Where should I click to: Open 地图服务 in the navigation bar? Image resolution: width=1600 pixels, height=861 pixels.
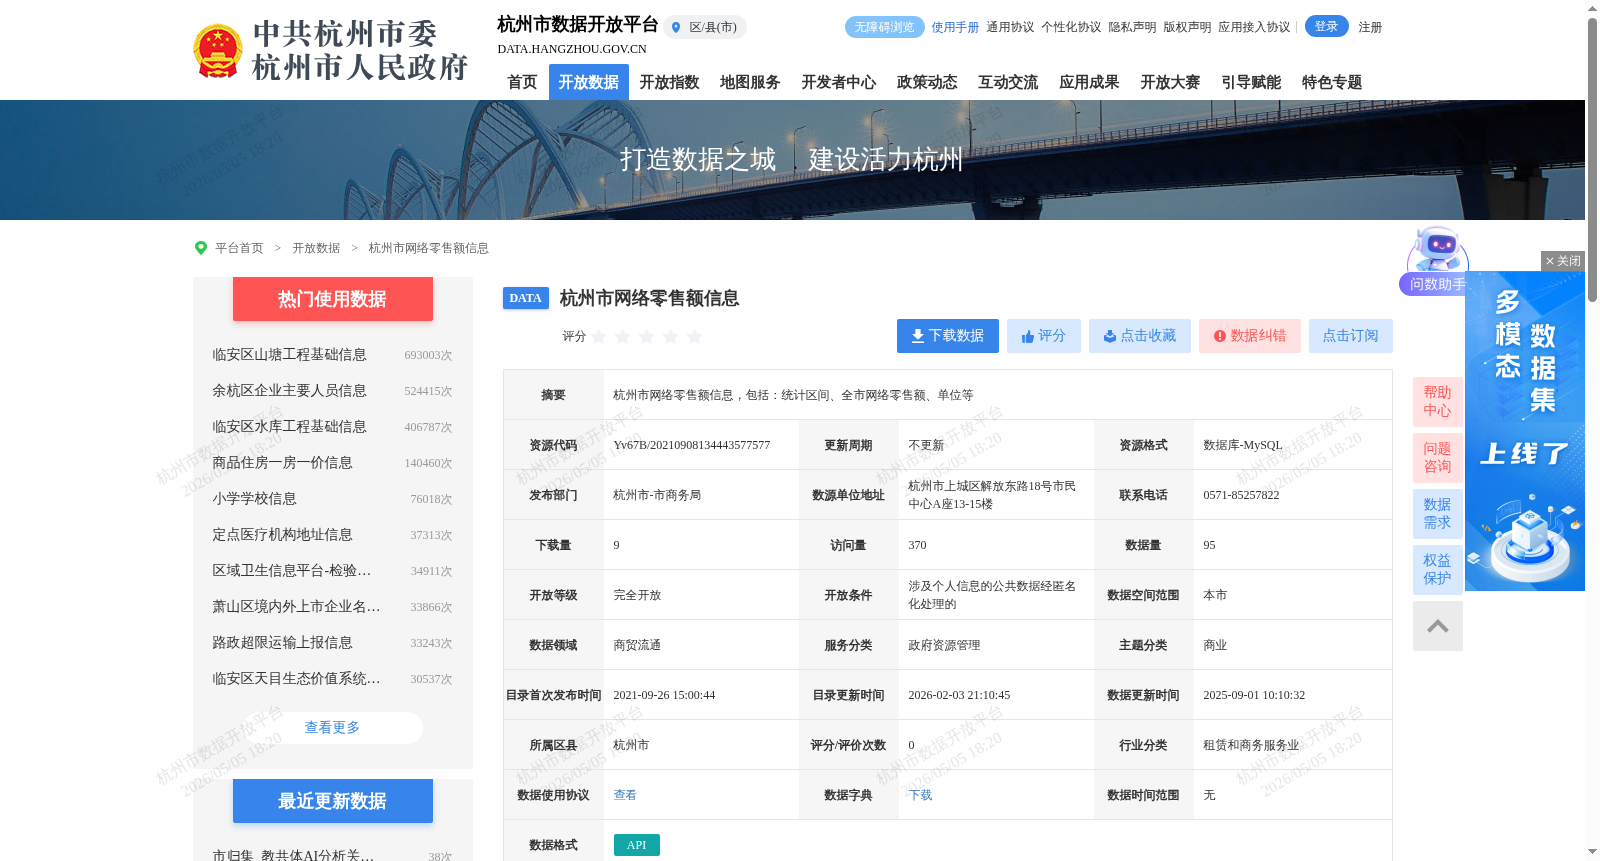coord(750,82)
